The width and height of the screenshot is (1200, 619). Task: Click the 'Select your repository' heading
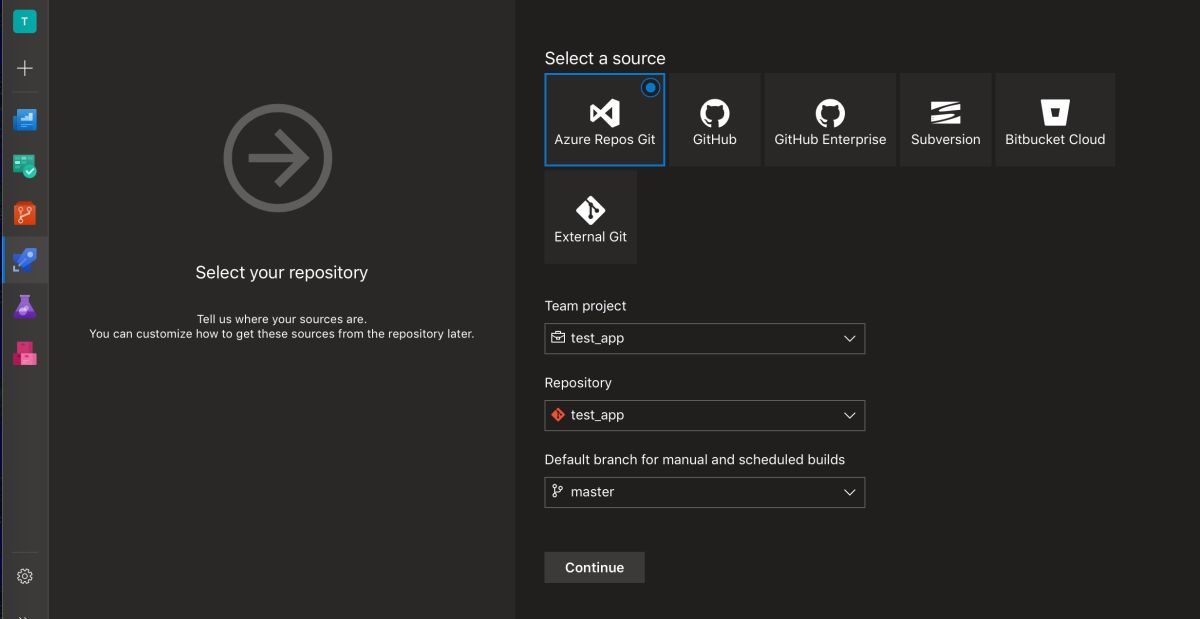pyautogui.click(x=282, y=272)
